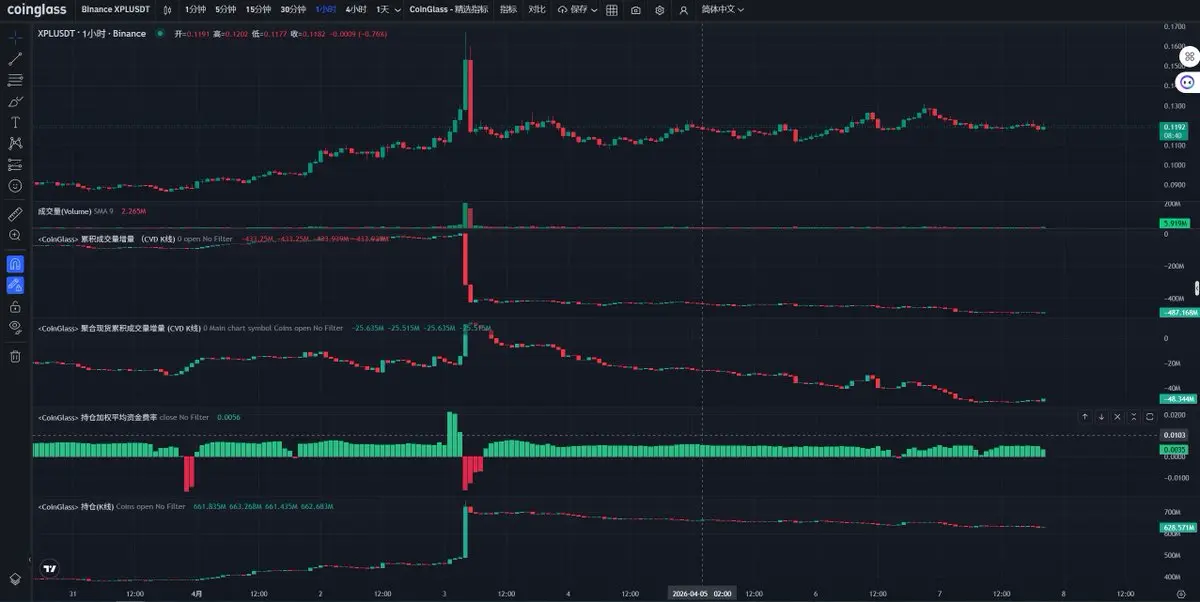Expand the right side panel arrow
Image resolution: width=1200 pixels, height=602 pixels.
pos(1196,288)
